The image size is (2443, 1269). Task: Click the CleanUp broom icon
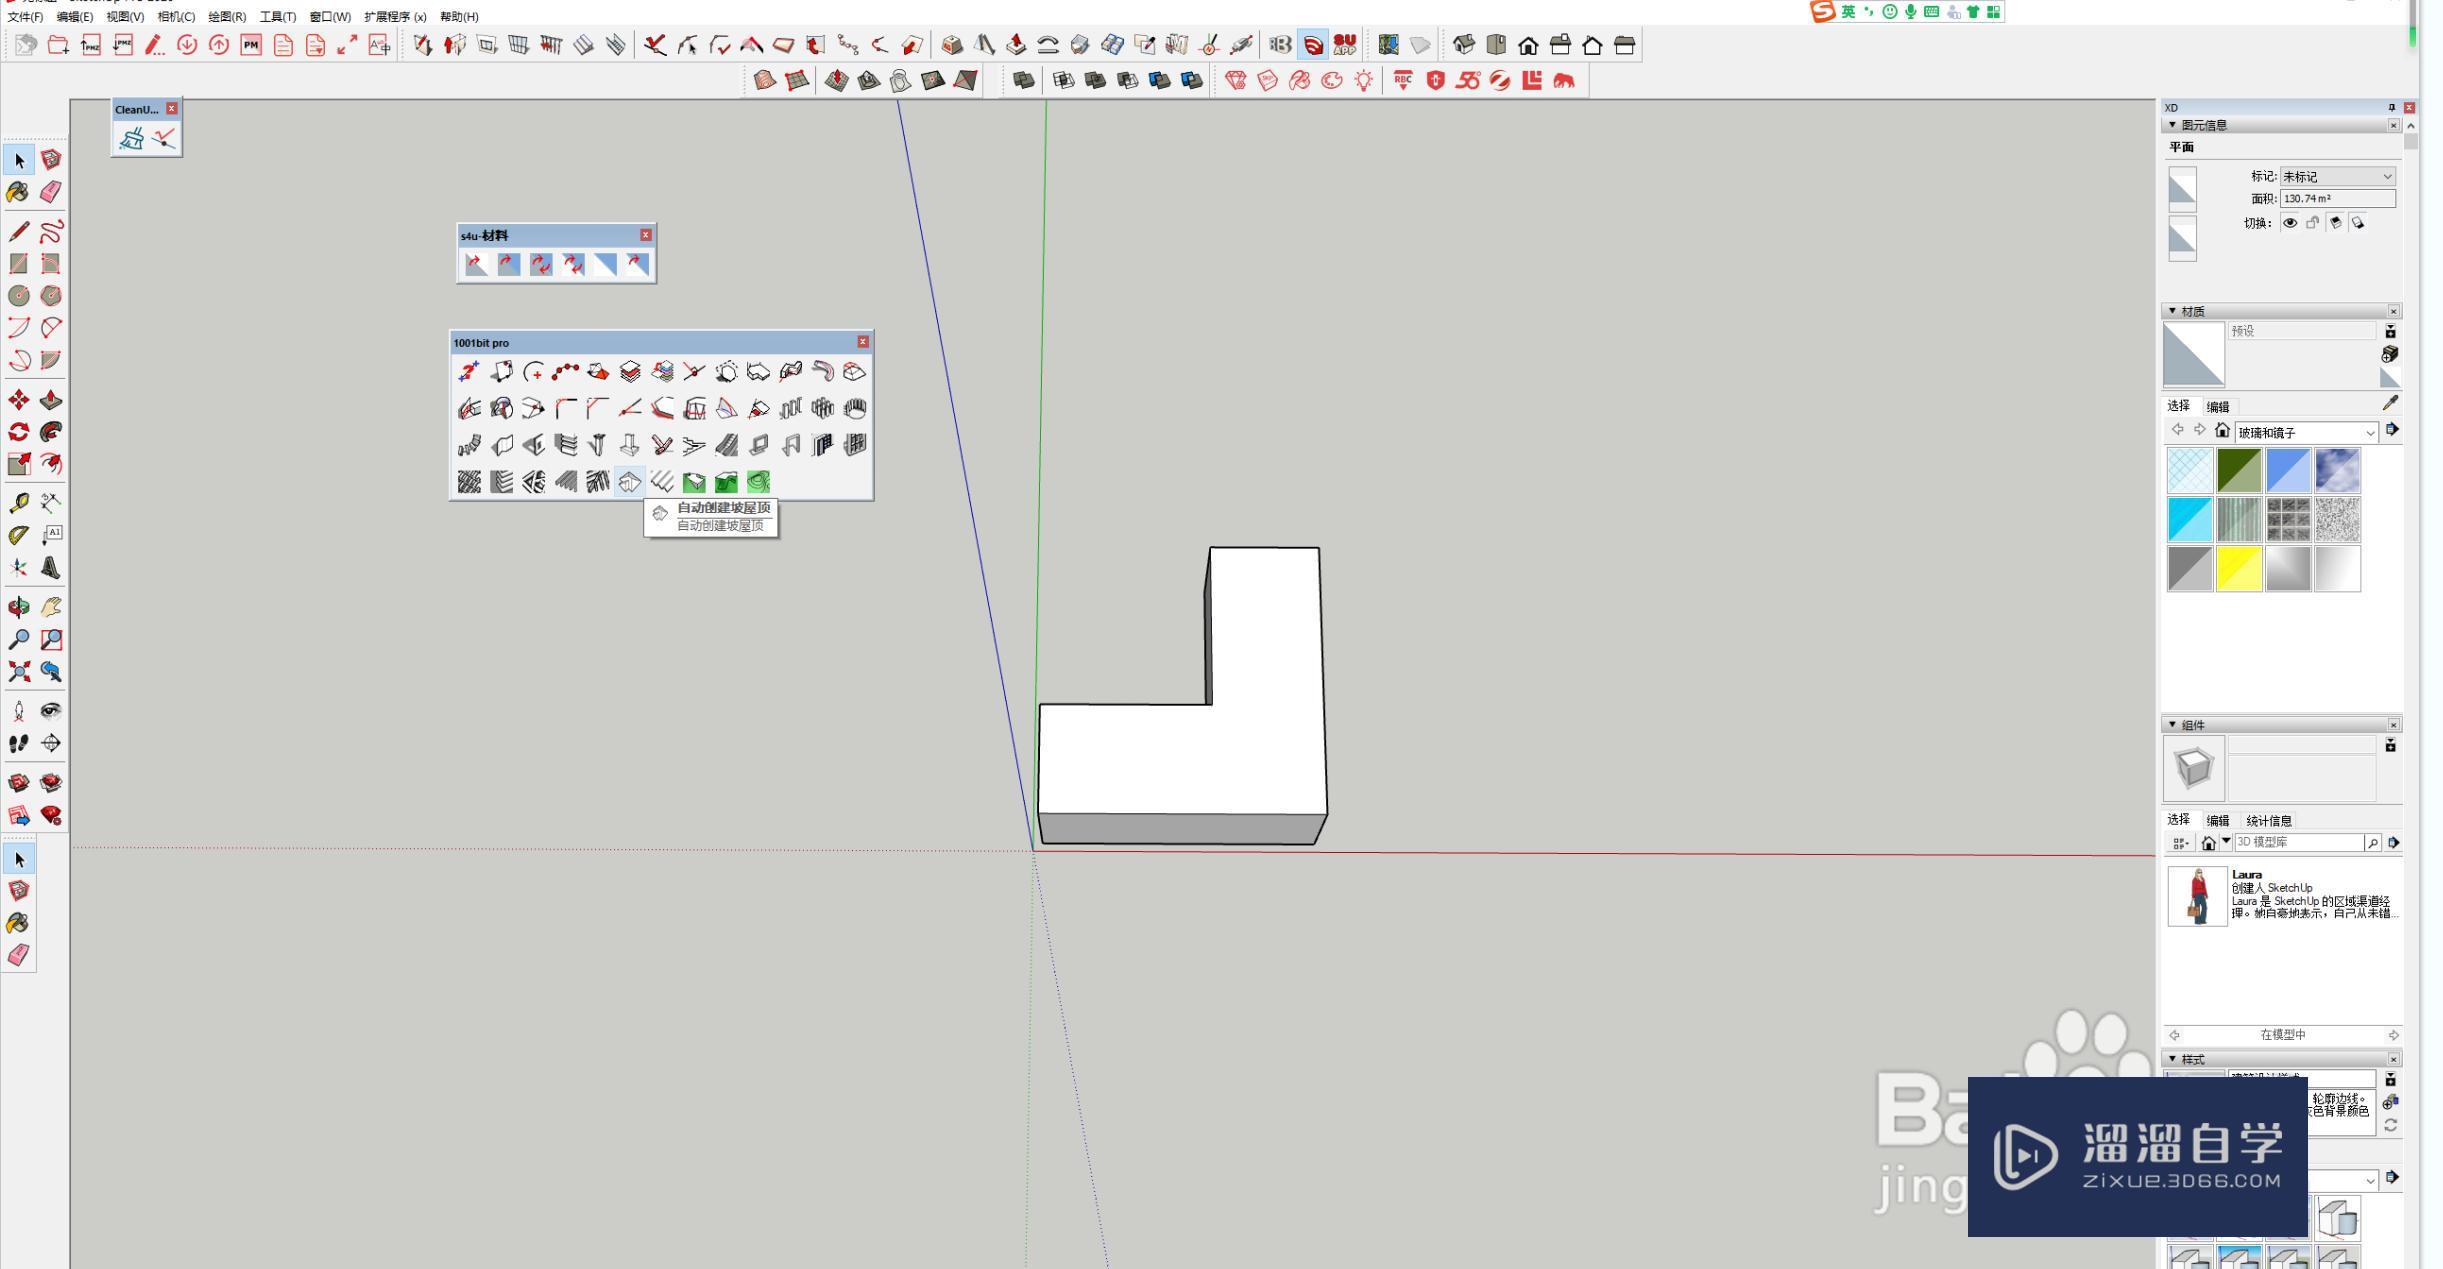(x=131, y=139)
